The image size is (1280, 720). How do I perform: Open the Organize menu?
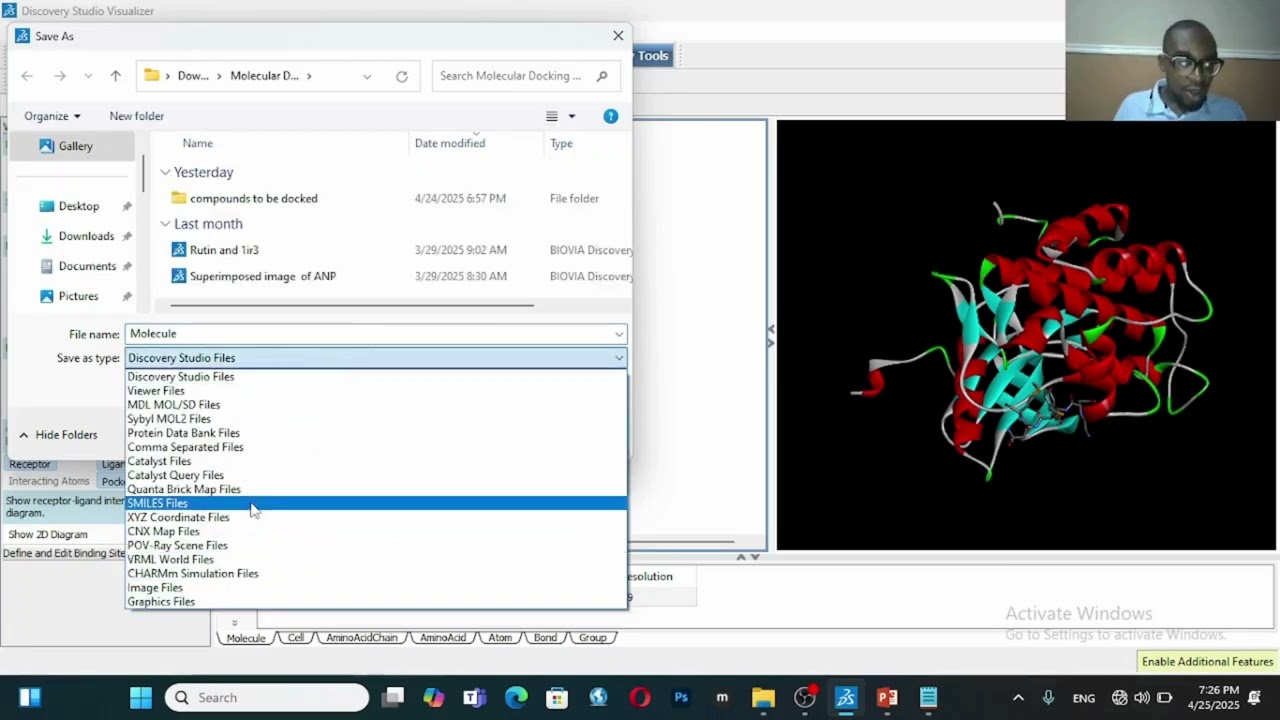52,116
